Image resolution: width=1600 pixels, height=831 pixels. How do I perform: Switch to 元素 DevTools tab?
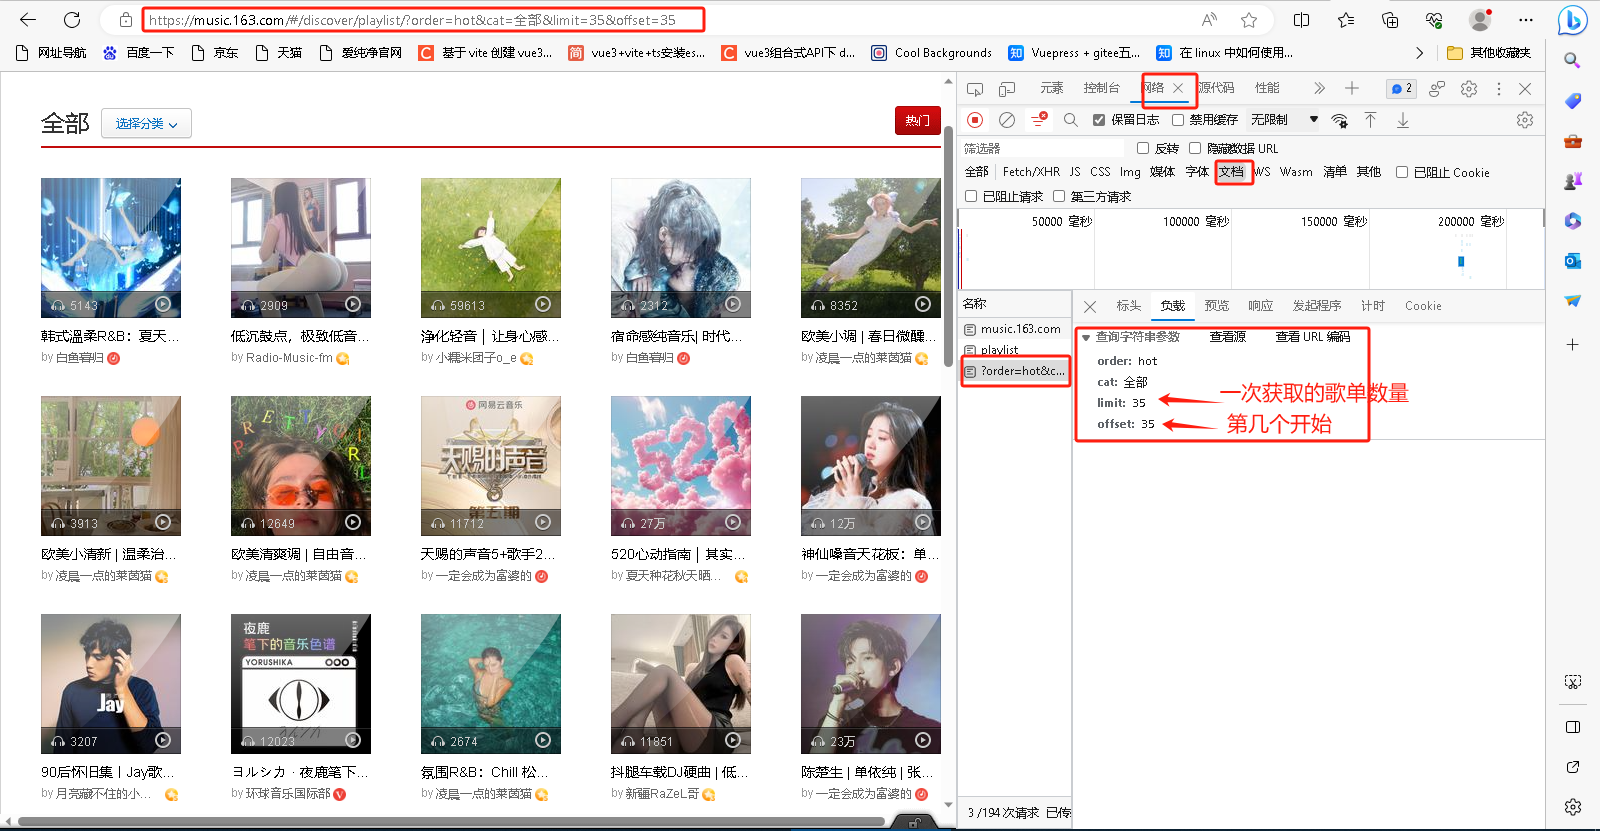(x=1052, y=88)
